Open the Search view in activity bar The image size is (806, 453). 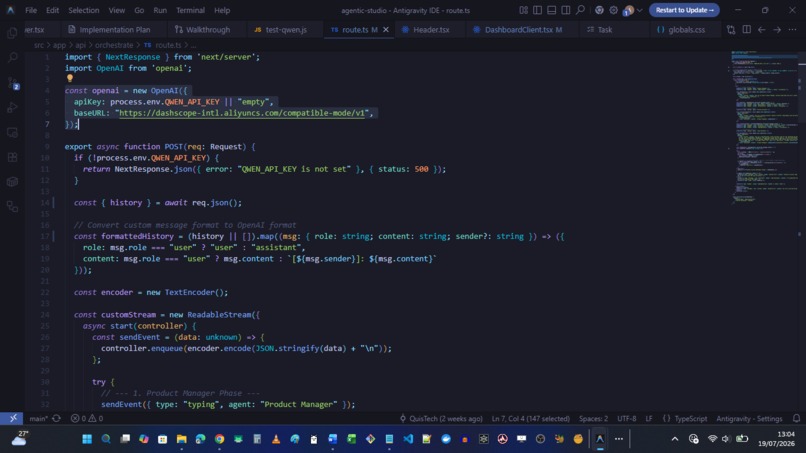pyautogui.click(x=12, y=57)
